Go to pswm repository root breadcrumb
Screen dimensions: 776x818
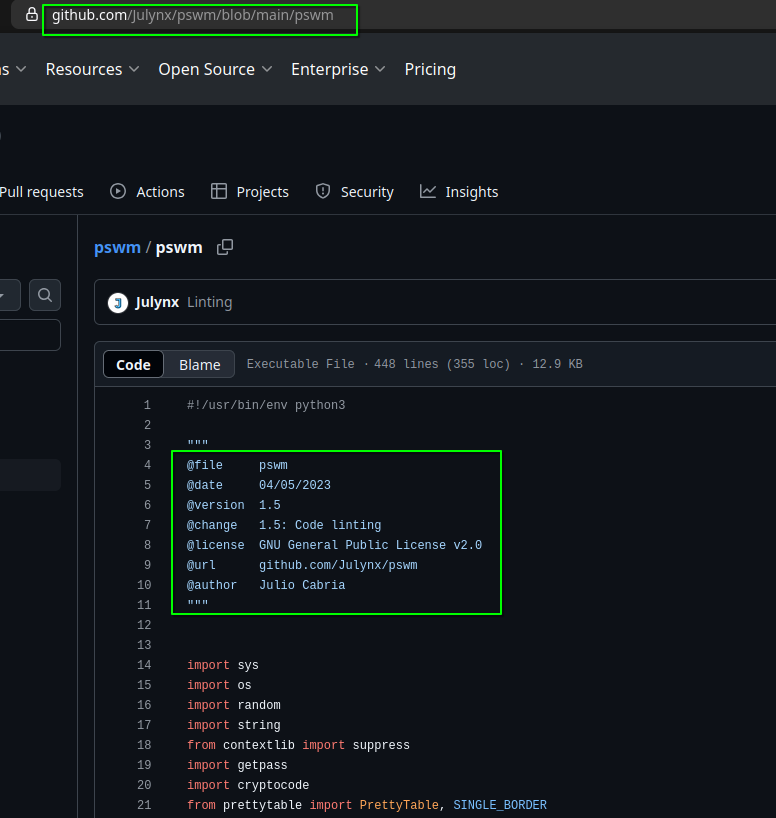click(117, 247)
